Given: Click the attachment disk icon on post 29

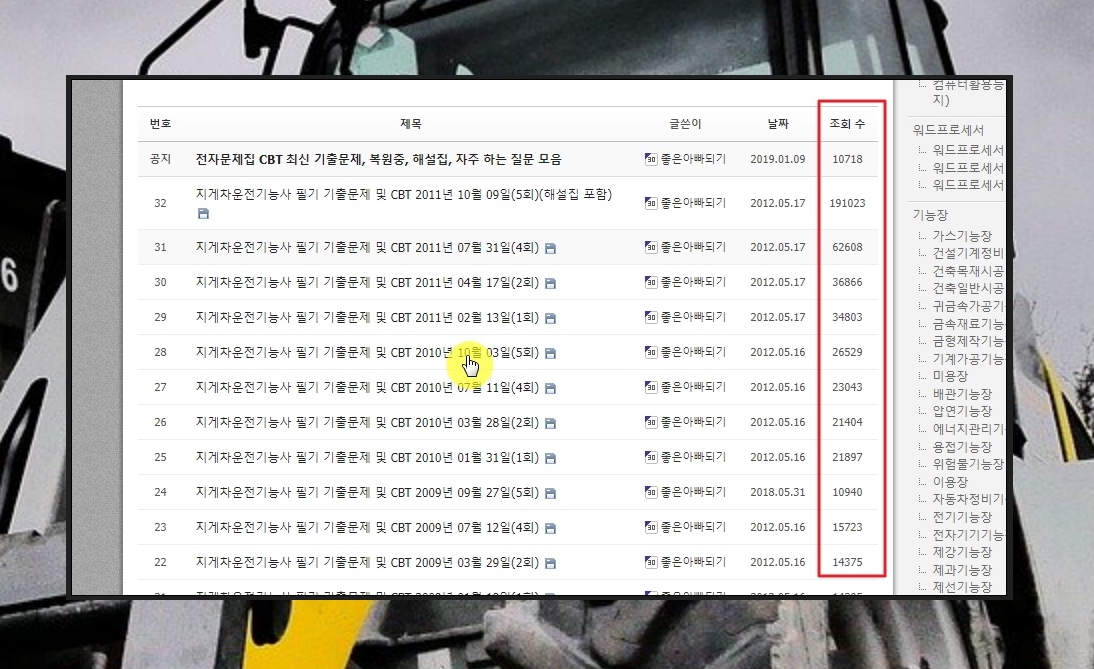Looking at the screenshot, I should 550,318.
